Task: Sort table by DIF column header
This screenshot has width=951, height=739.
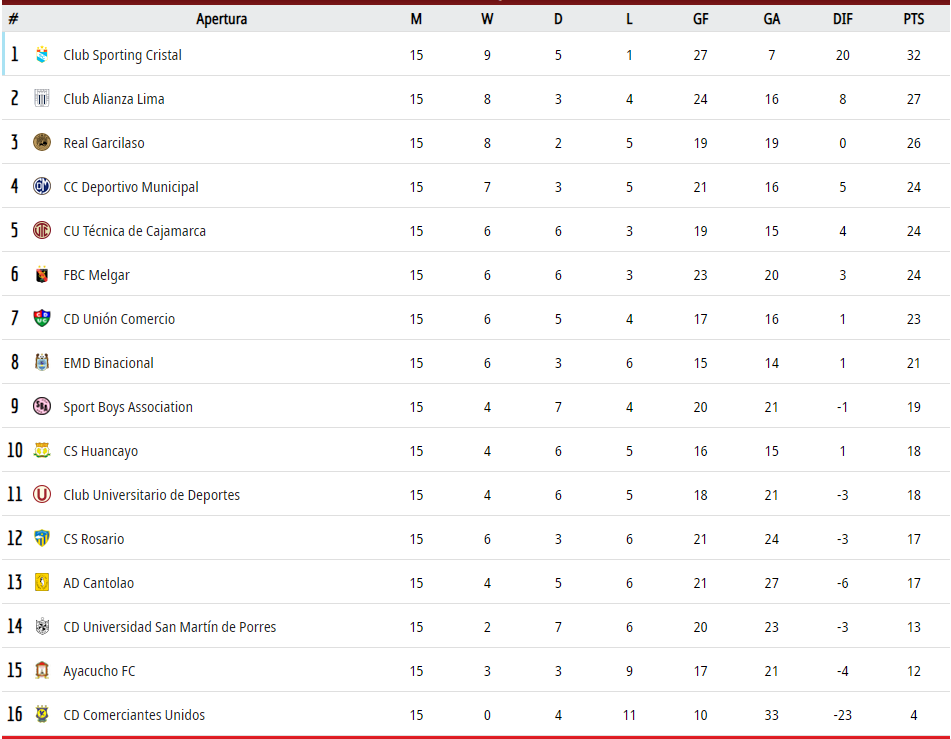Action: click(x=842, y=19)
